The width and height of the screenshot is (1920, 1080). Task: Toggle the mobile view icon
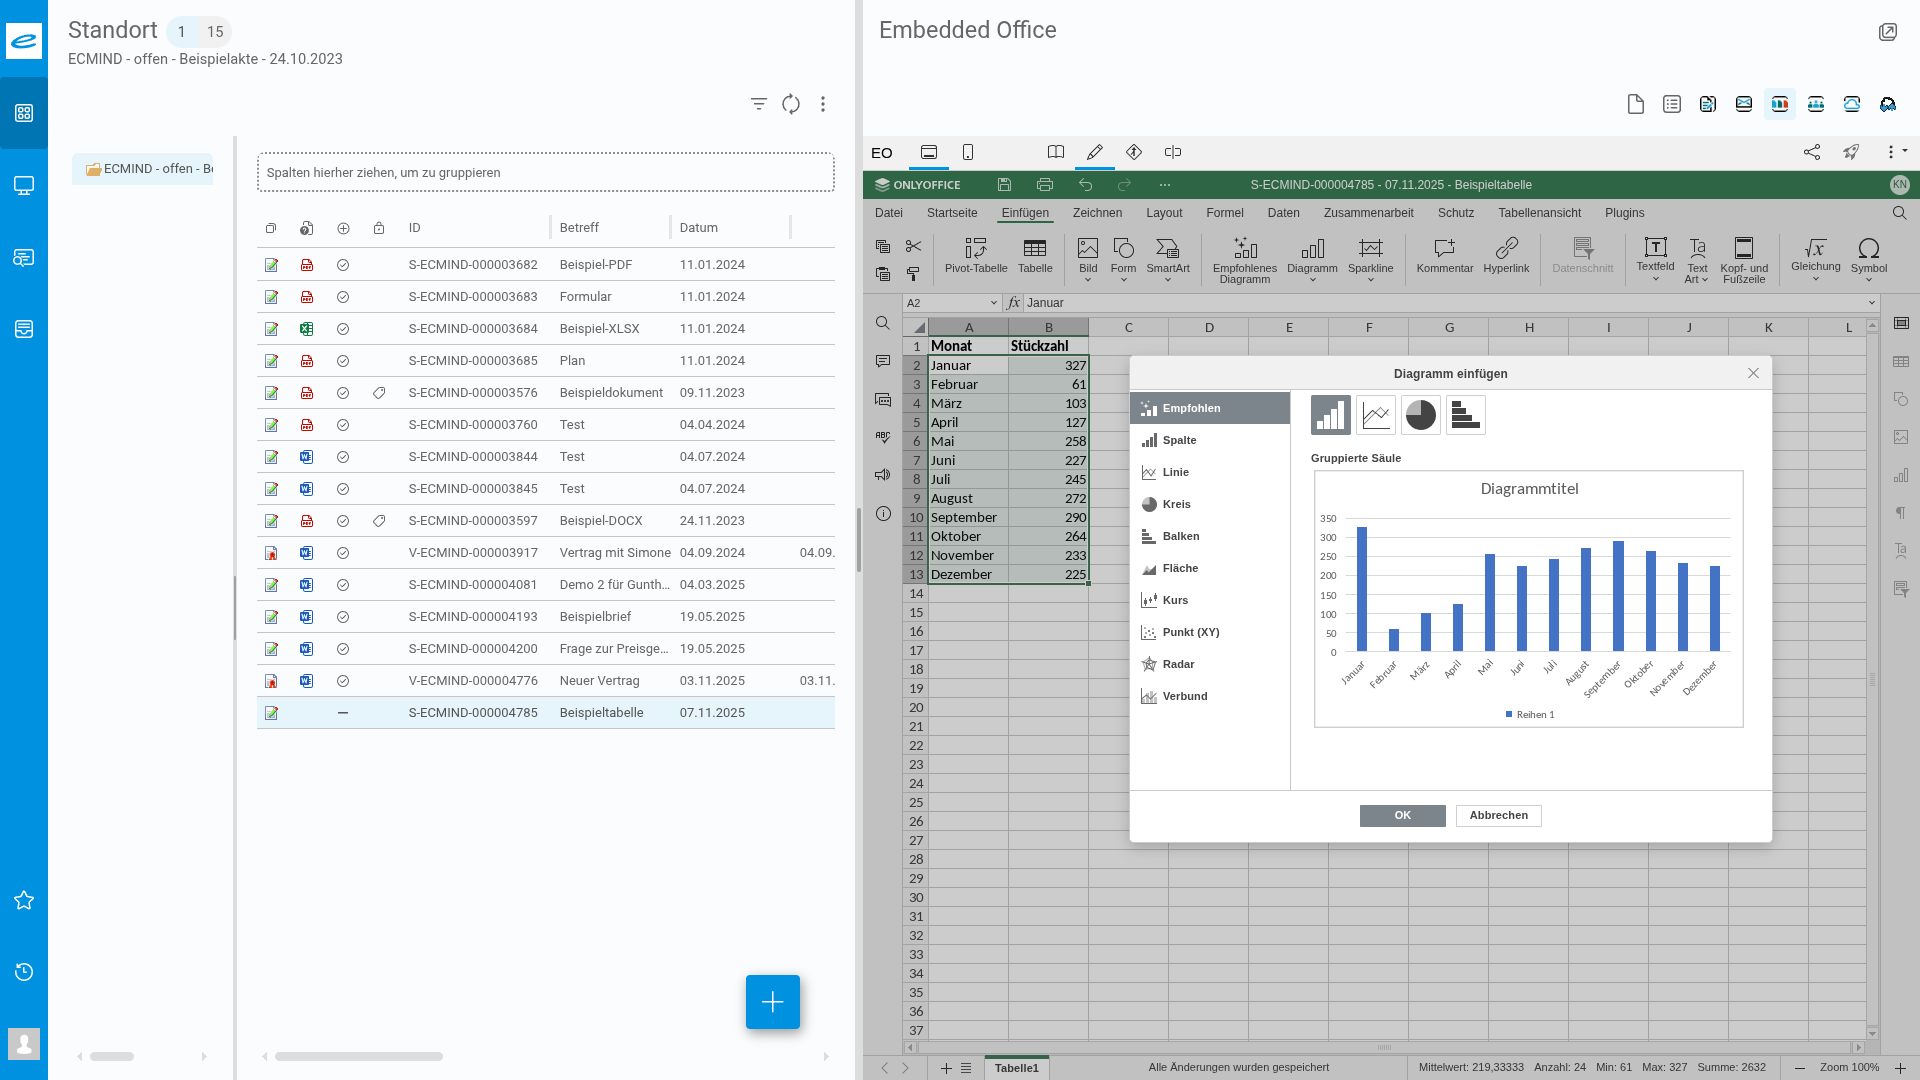(968, 152)
